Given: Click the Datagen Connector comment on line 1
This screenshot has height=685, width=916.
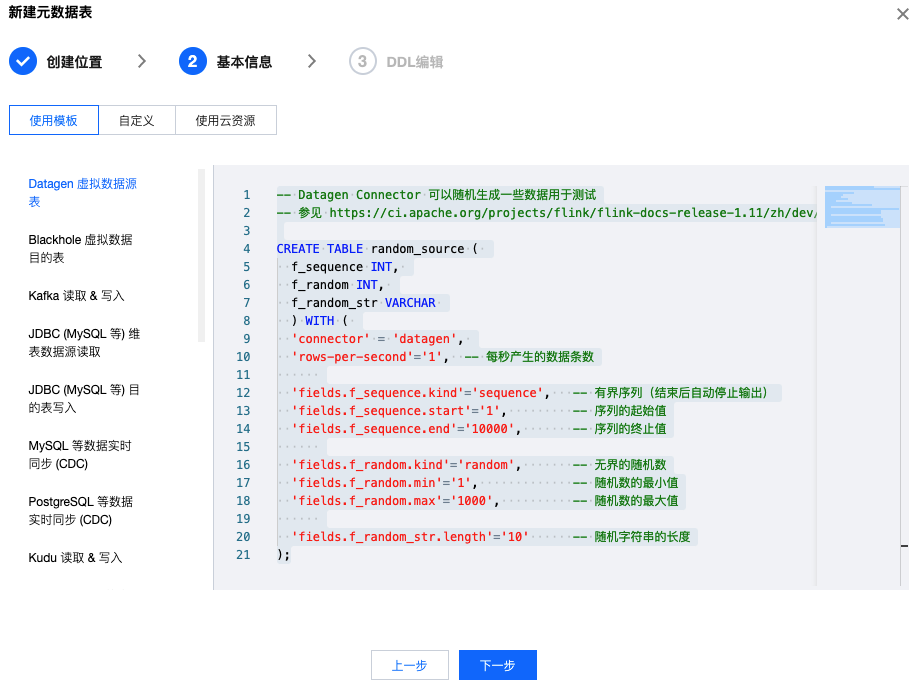Looking at the screenshot, I should [x=436, y=195].
